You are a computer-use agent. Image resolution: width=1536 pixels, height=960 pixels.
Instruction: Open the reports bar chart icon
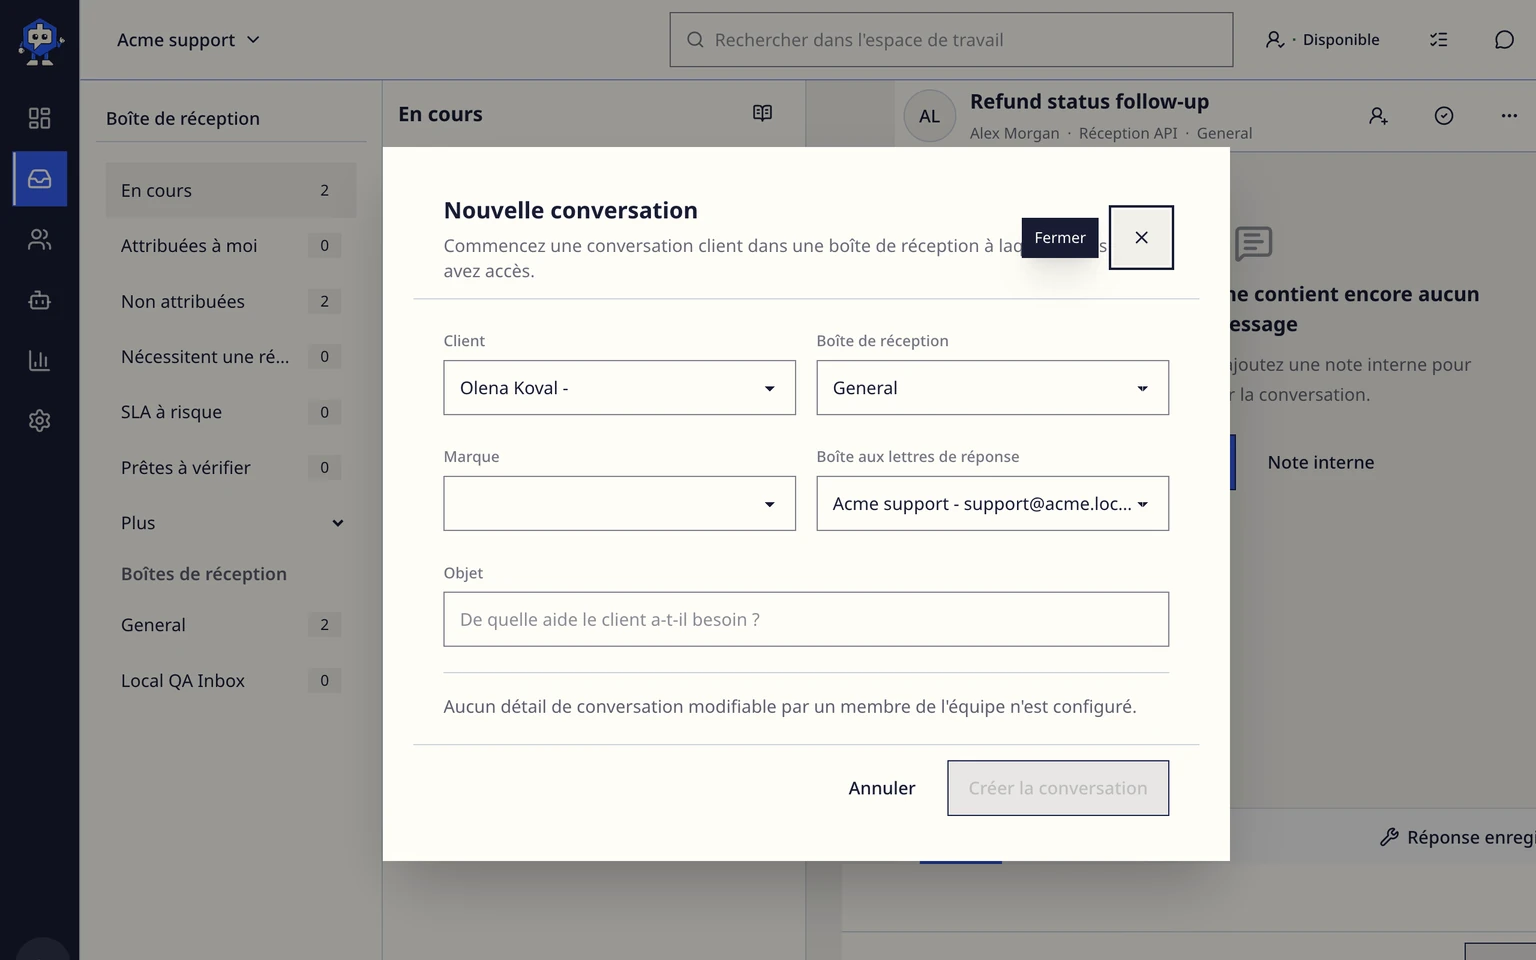point(40,360)
